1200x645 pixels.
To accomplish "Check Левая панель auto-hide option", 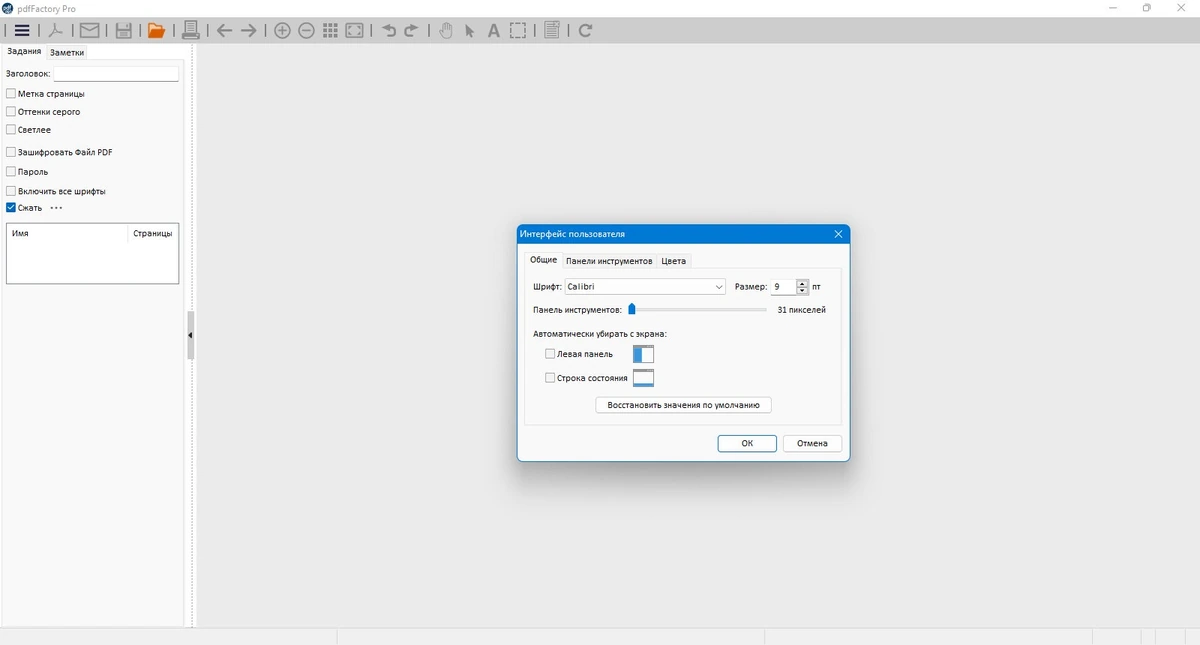I will click(x=550, y=354).
